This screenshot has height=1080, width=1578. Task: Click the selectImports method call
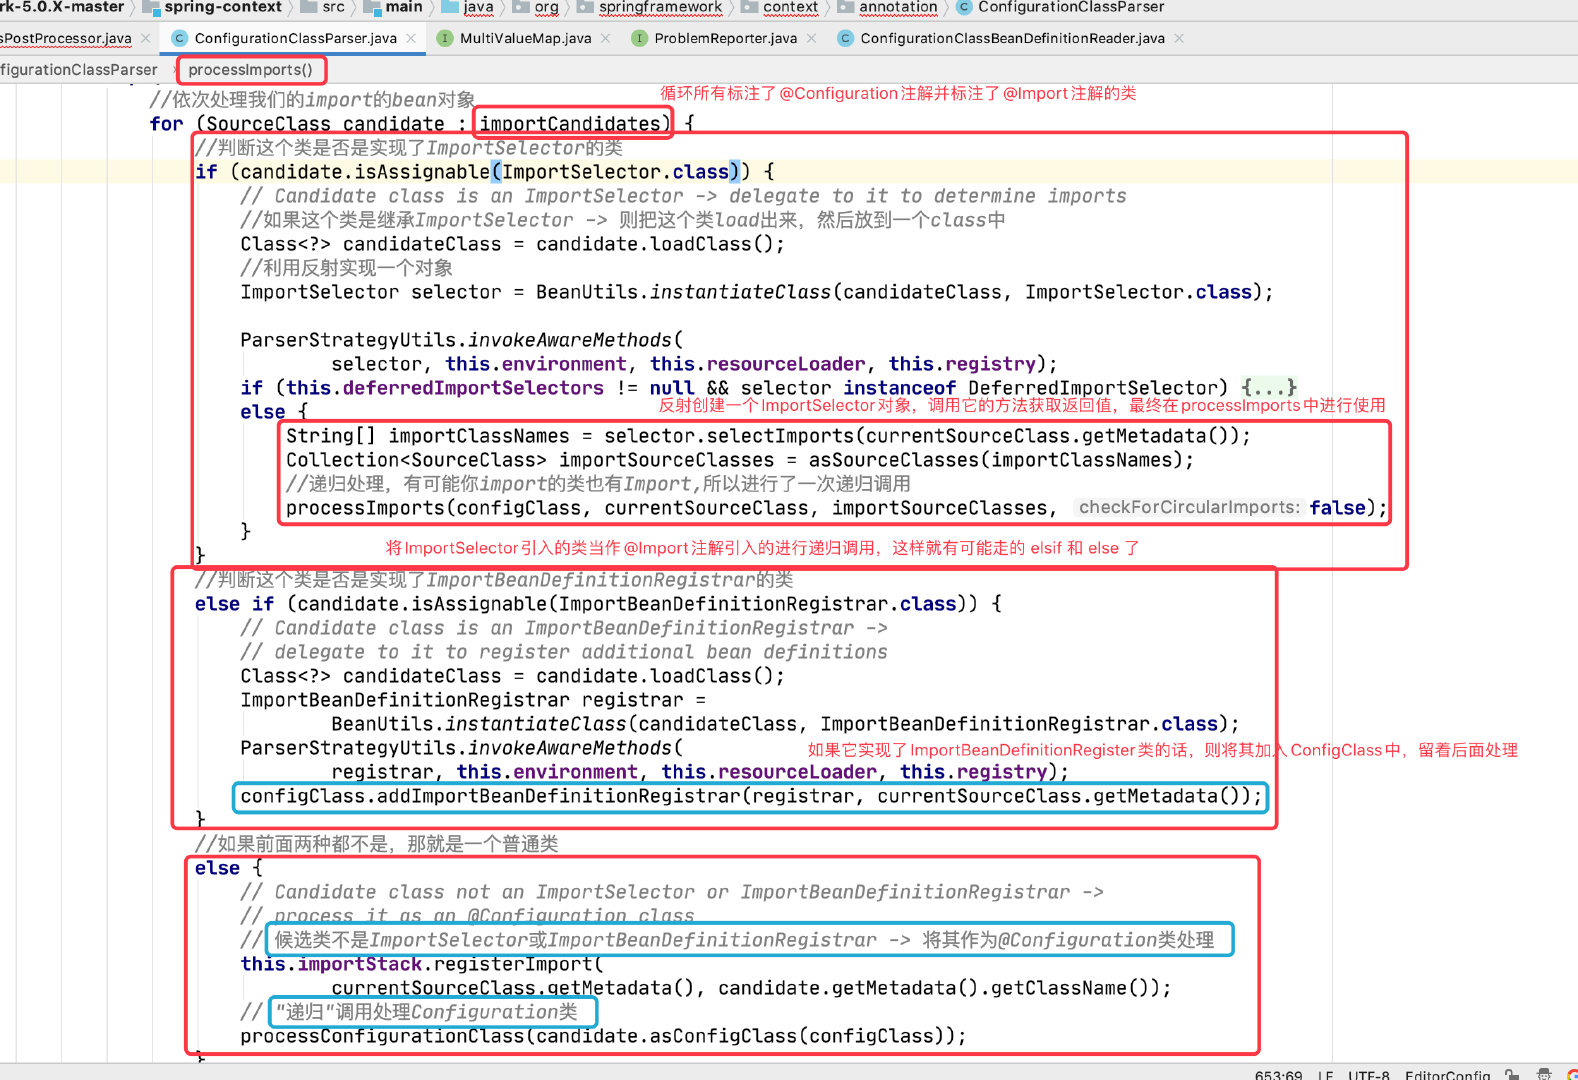[780, 436]
